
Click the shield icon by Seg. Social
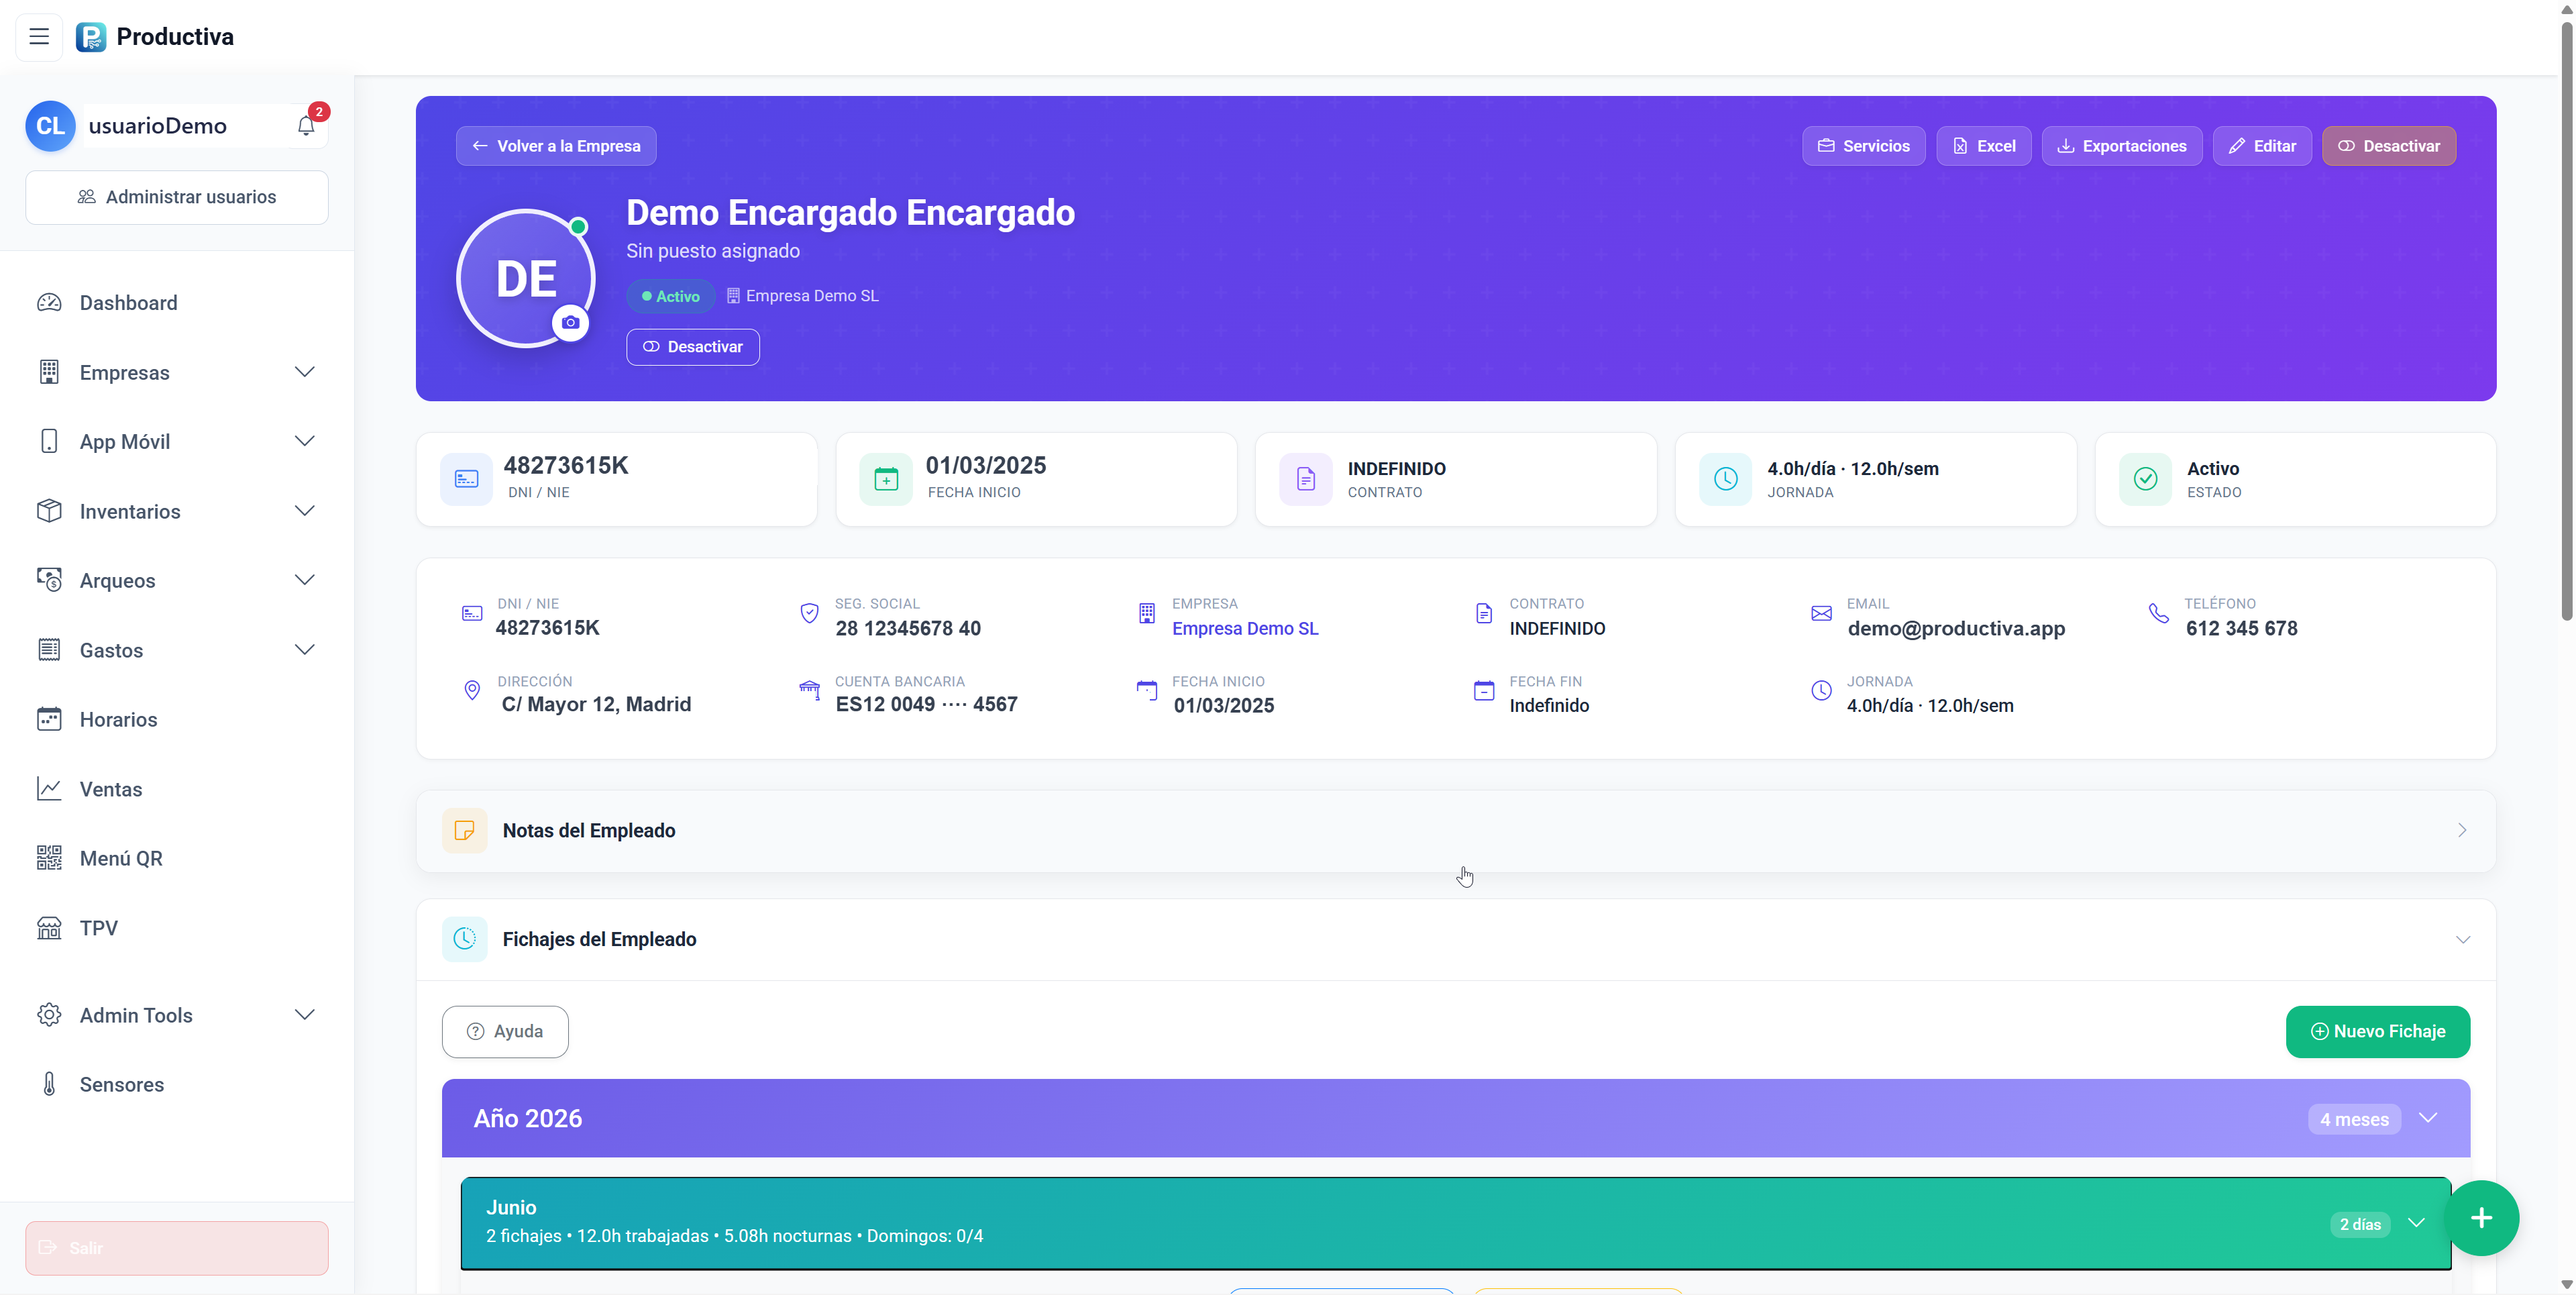point(809,613)
